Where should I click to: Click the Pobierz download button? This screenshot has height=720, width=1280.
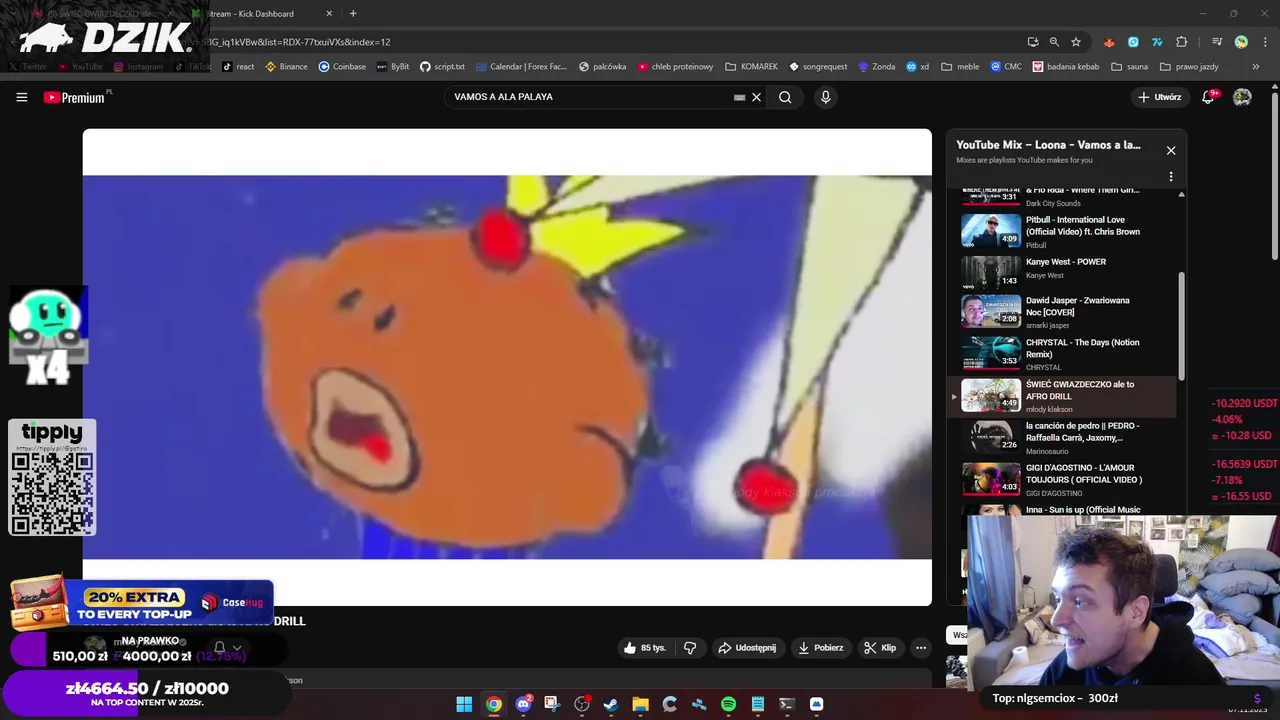click(820, 648)
